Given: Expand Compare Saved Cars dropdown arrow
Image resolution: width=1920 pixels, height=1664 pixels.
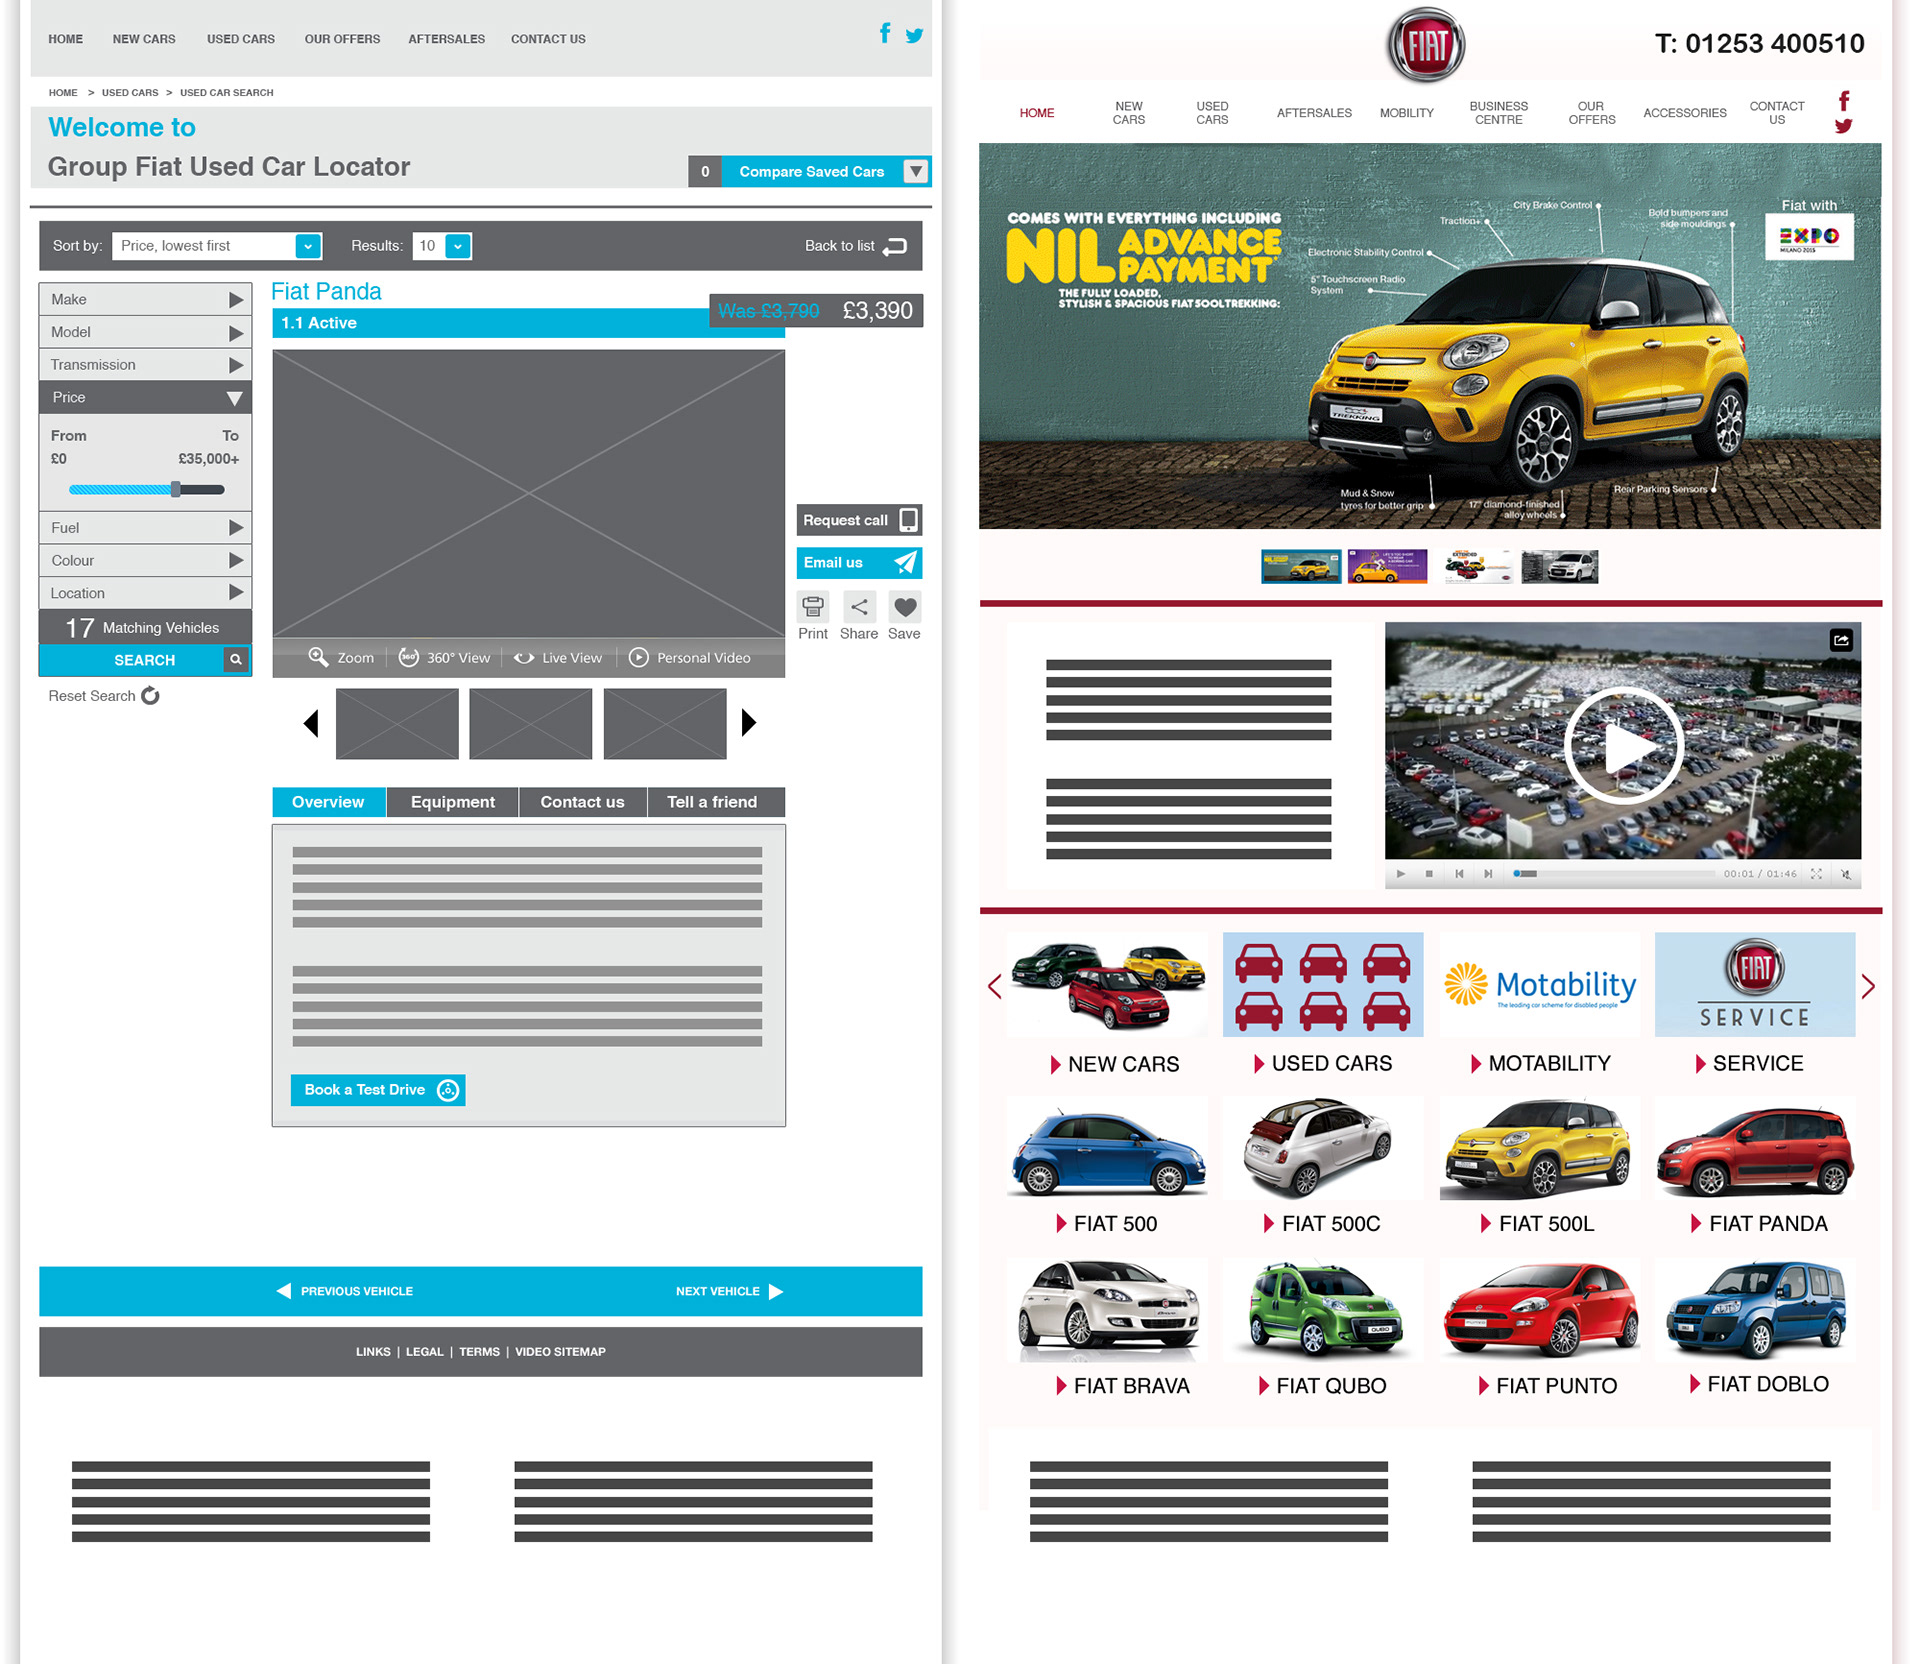Looking at the screenshot, I should [x=915, y=171].
